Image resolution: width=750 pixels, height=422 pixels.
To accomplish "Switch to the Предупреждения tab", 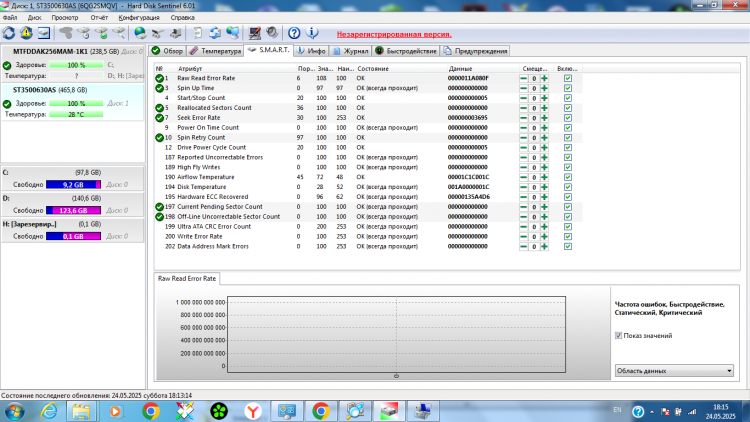I will [475, 51].
